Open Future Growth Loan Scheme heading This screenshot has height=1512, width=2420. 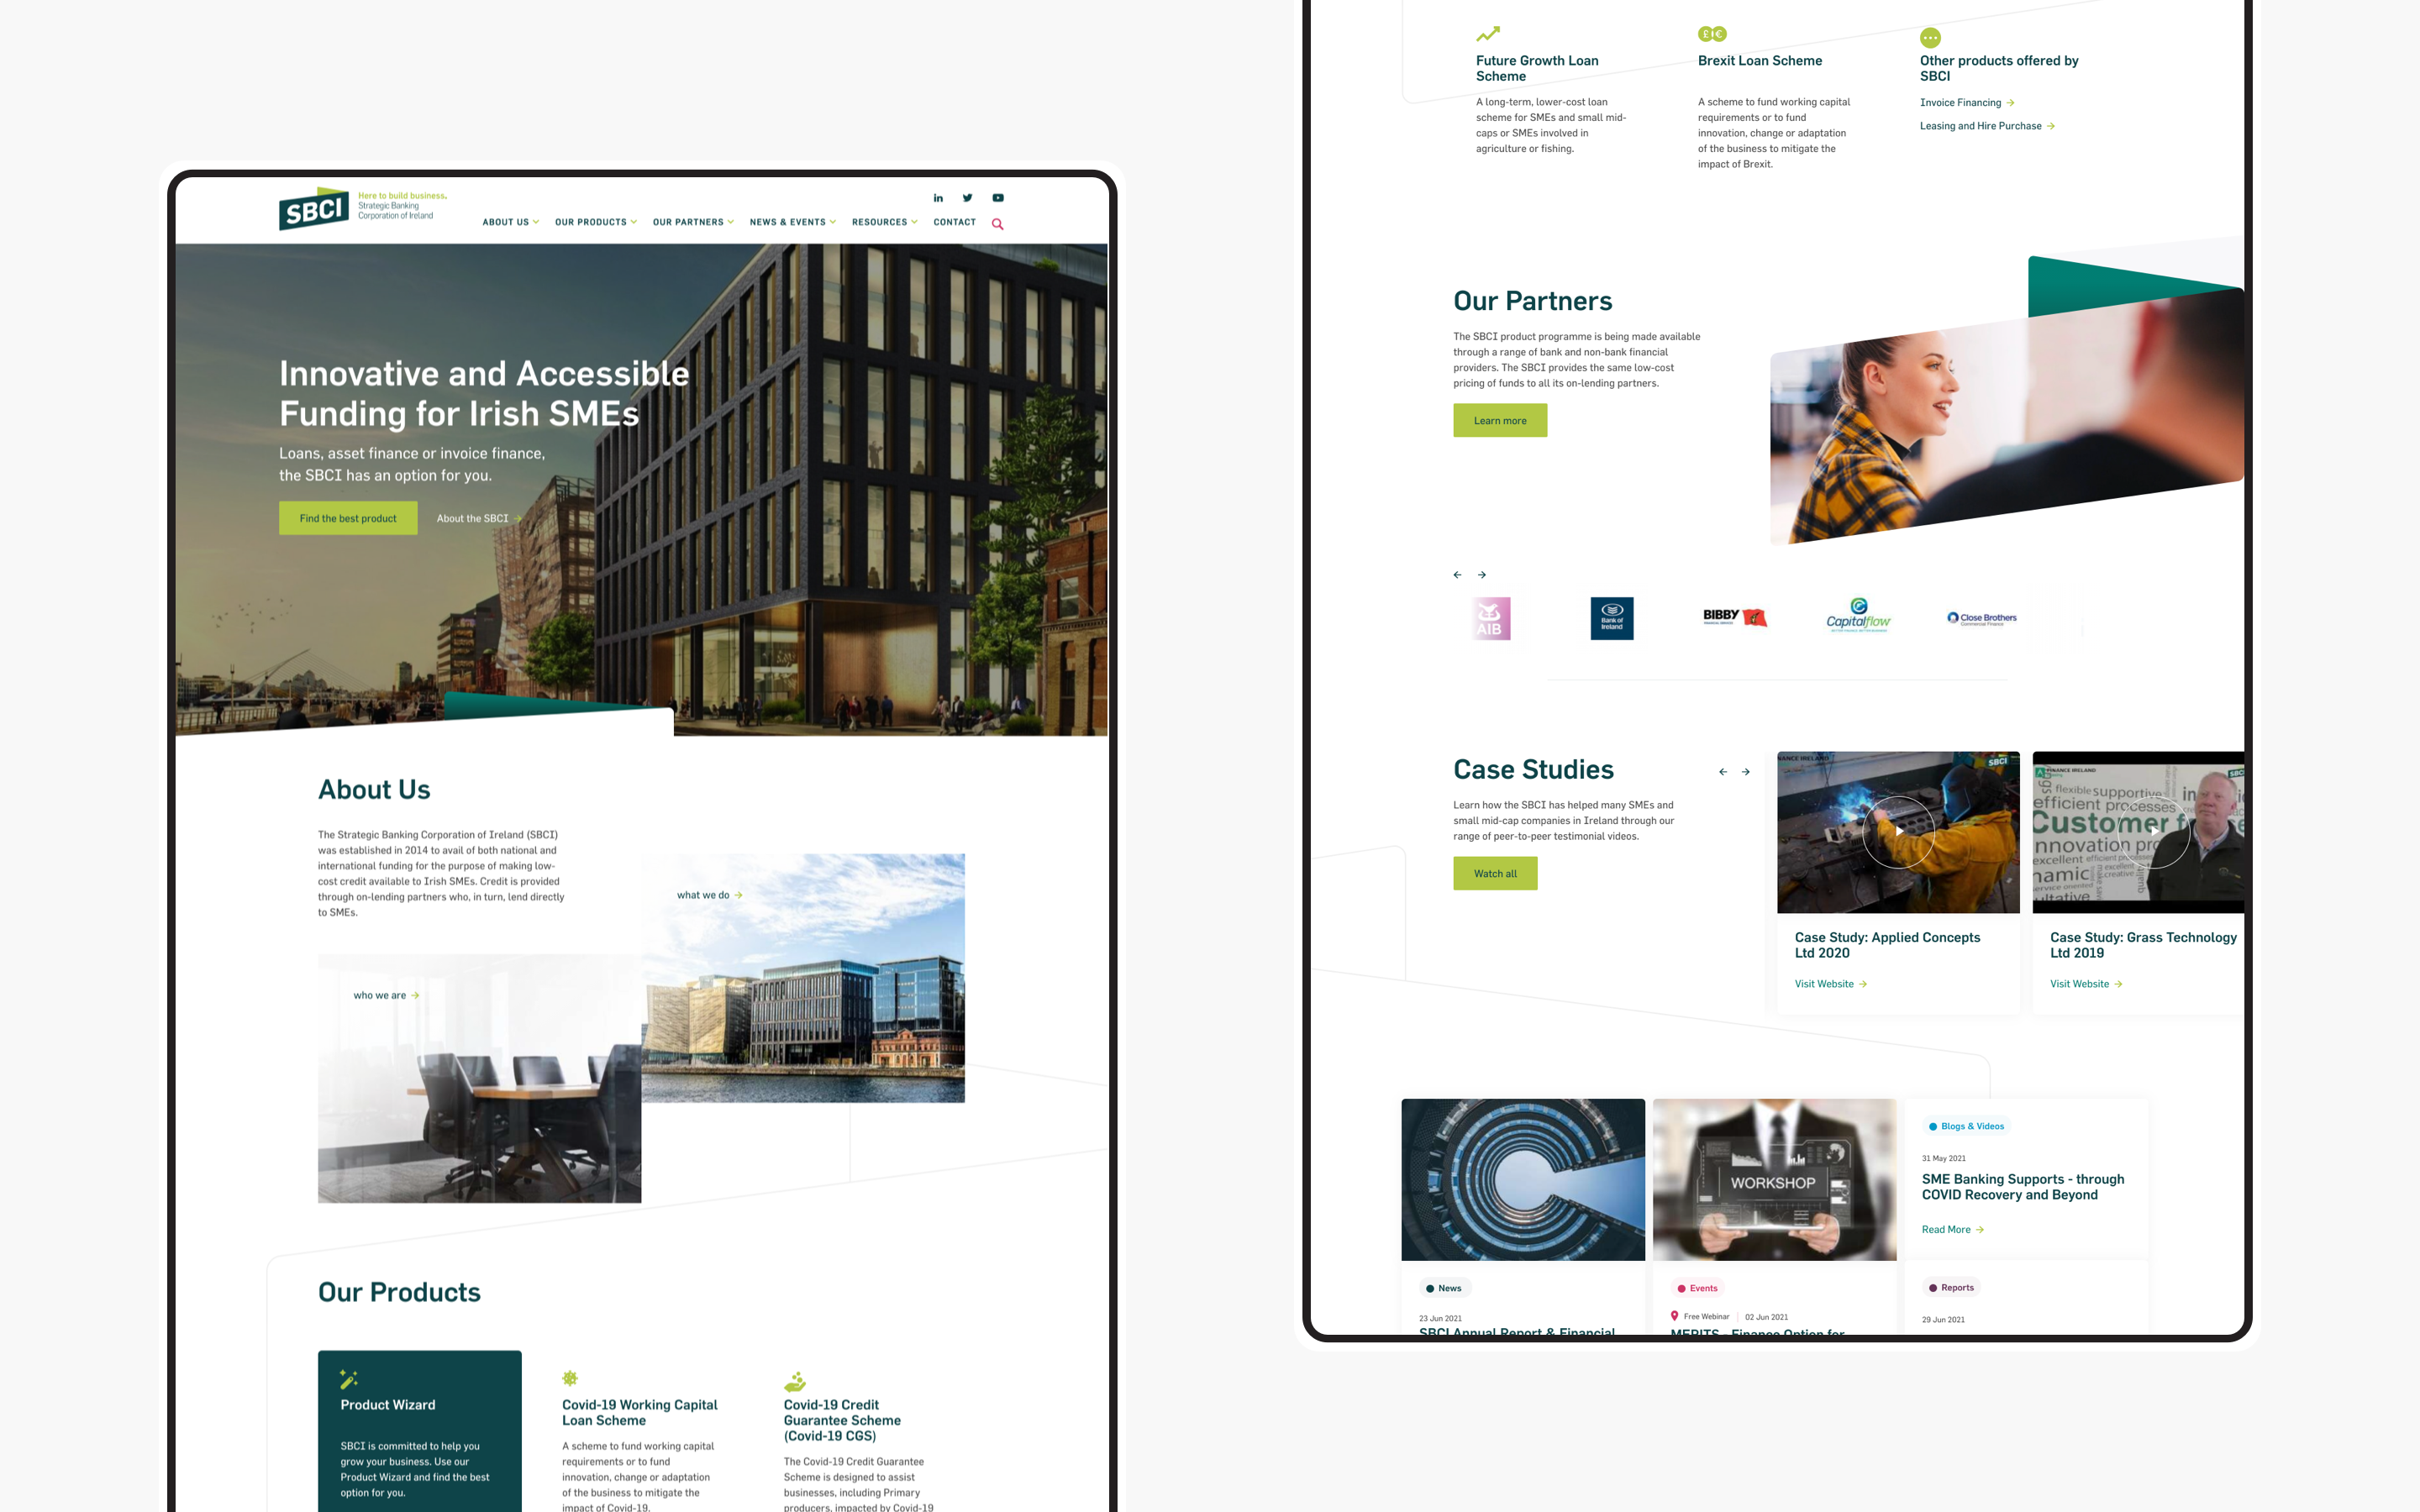pyautogui.click(x=1537, y=68)
